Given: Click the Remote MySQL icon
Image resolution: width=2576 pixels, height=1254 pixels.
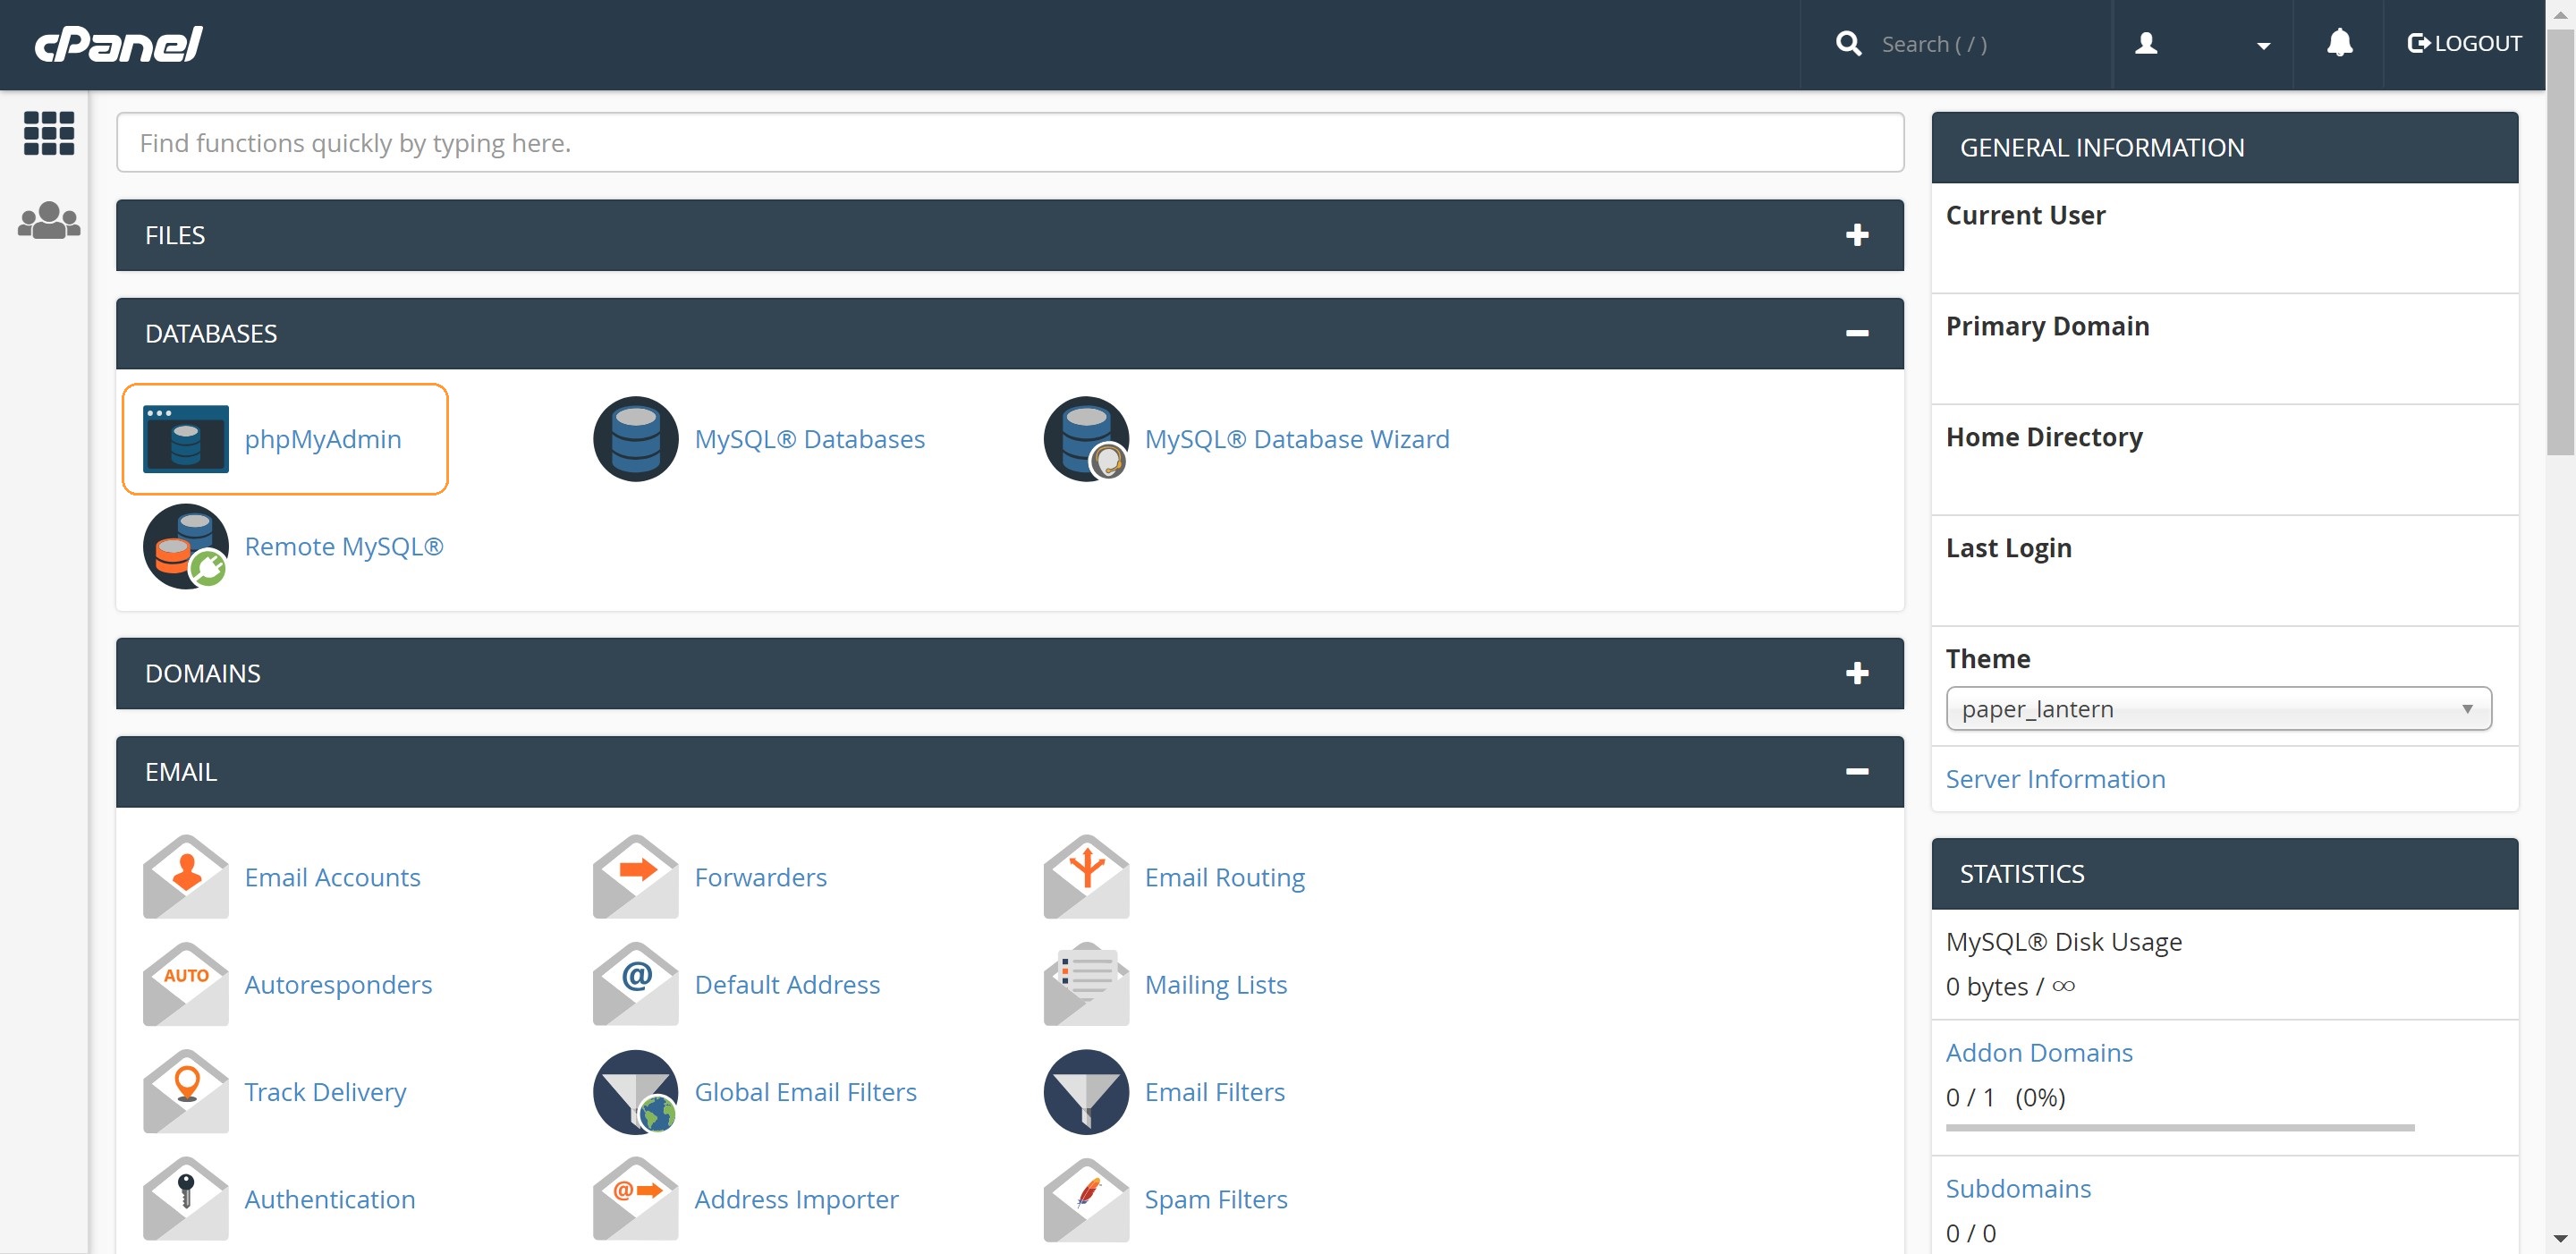Looking at the screenshot, I should coord(186,546).
